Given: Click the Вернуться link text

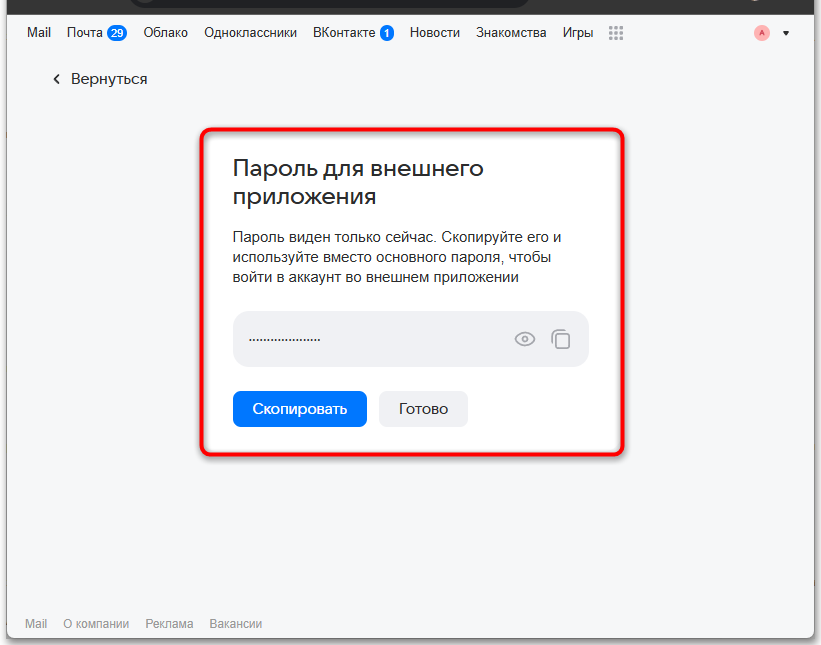Looking at the screenshot, I should tap(109, 79).
